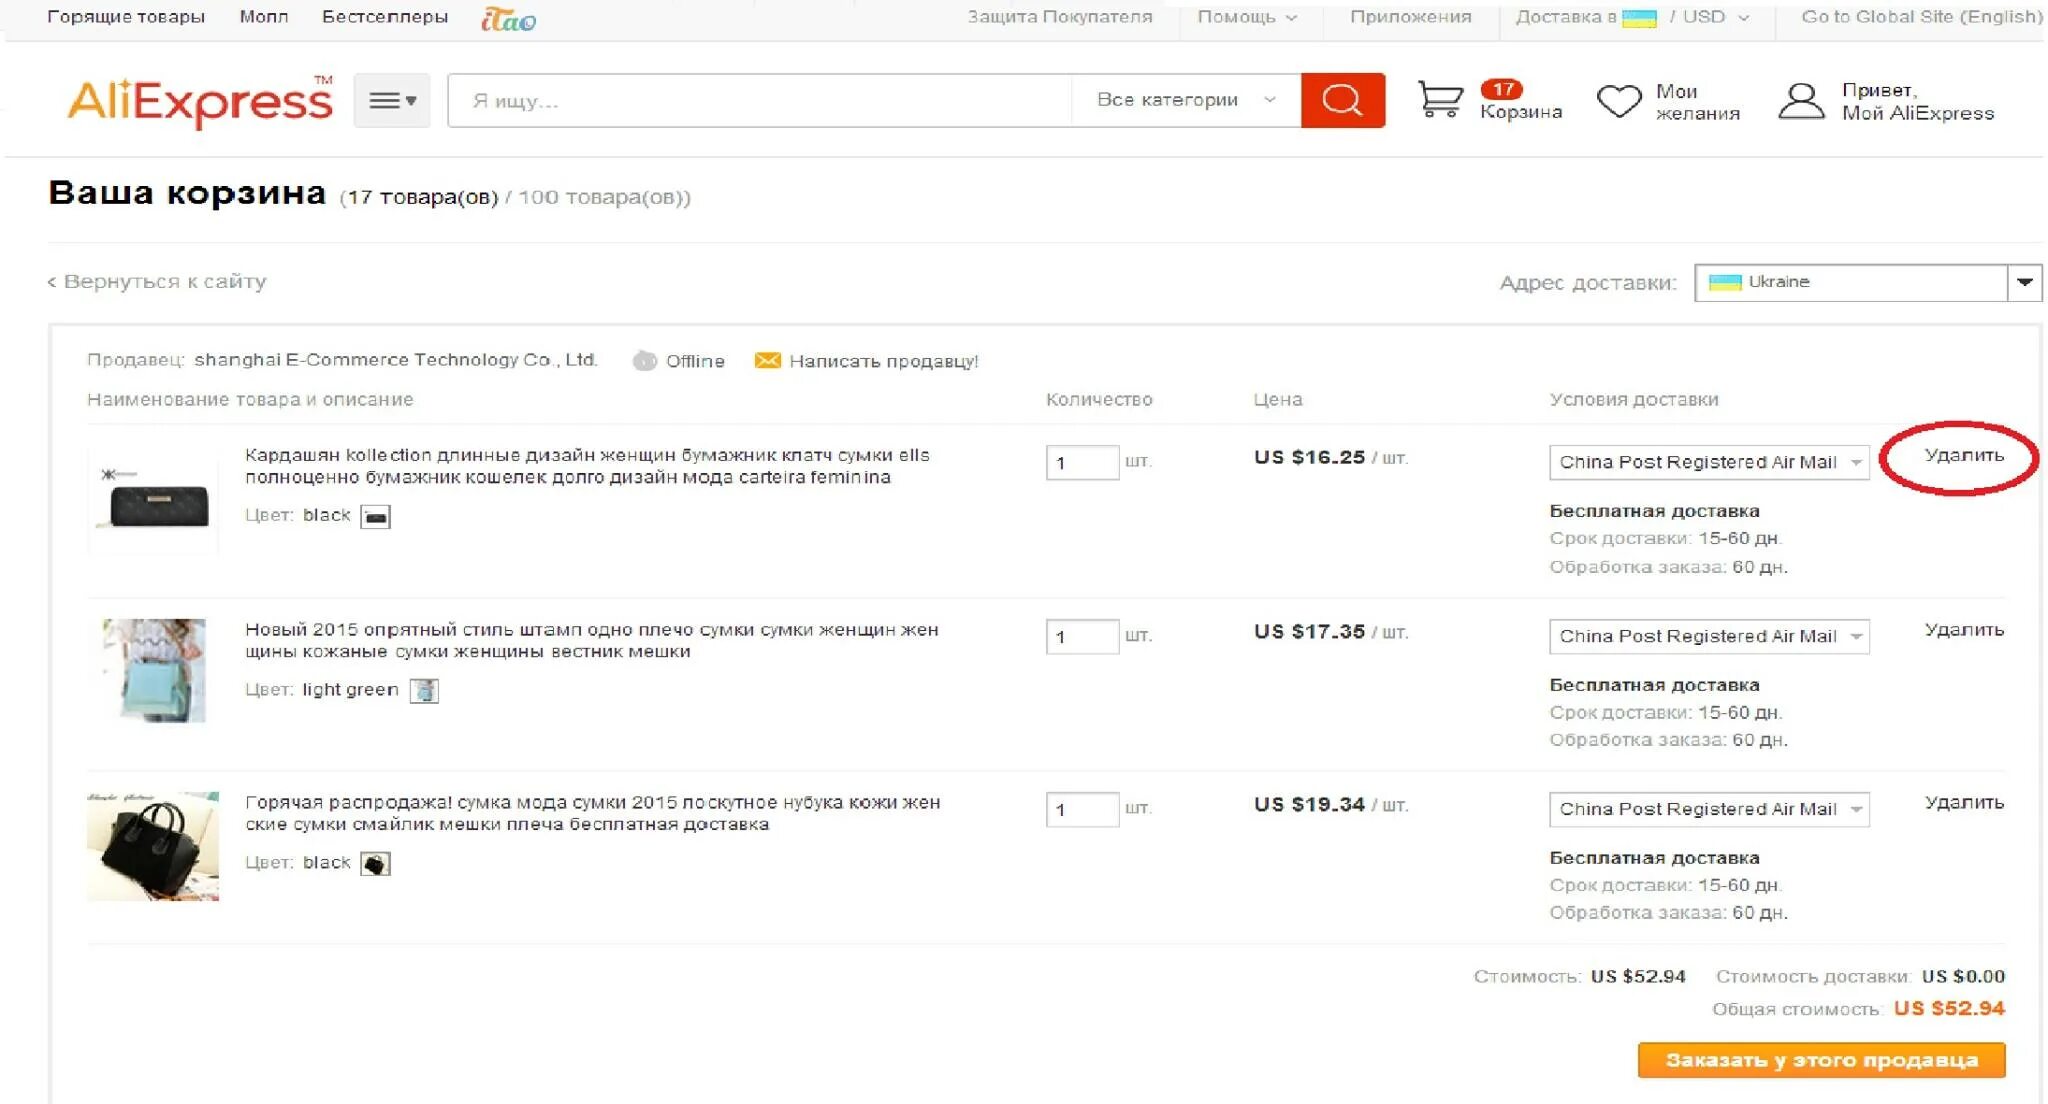Open the Бестселлеры menu item

(x=384, y=17)
